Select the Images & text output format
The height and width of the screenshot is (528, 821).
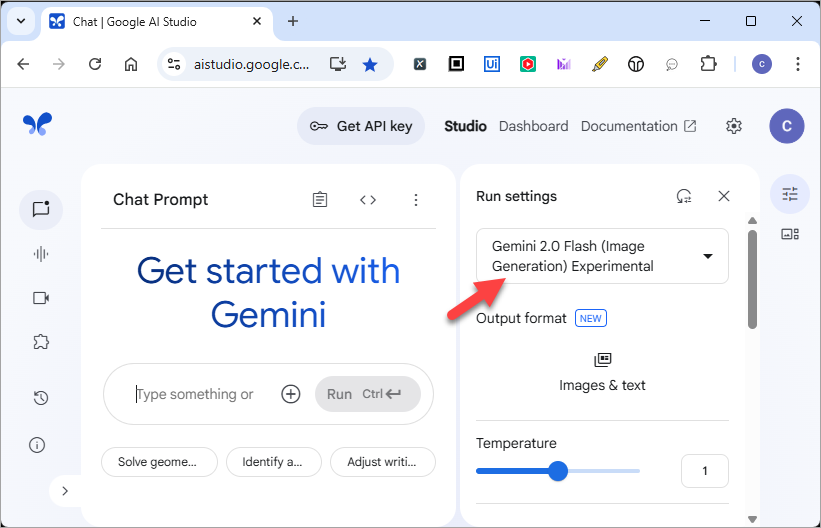602,373
